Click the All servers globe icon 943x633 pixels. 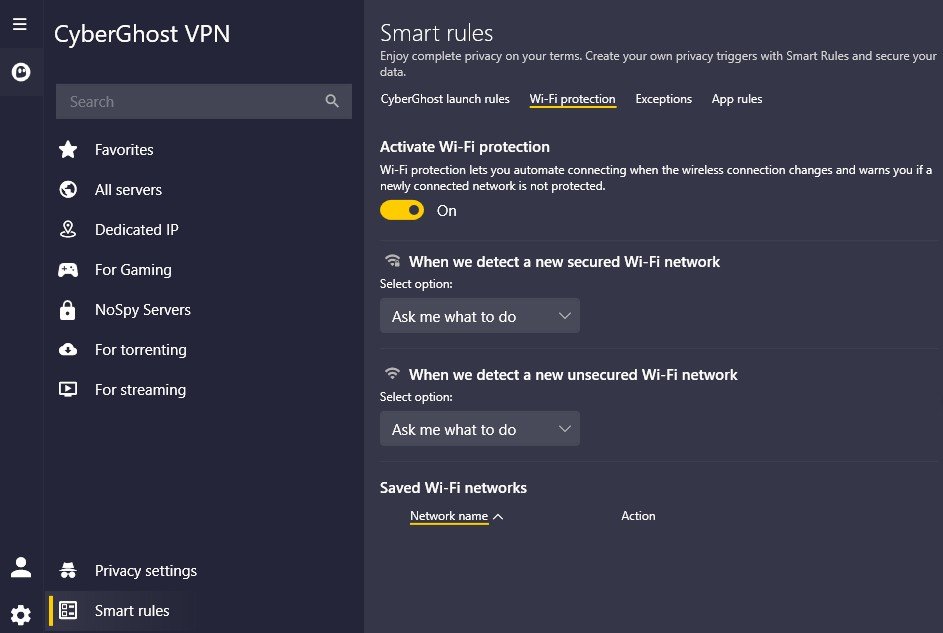coord(68,189)
